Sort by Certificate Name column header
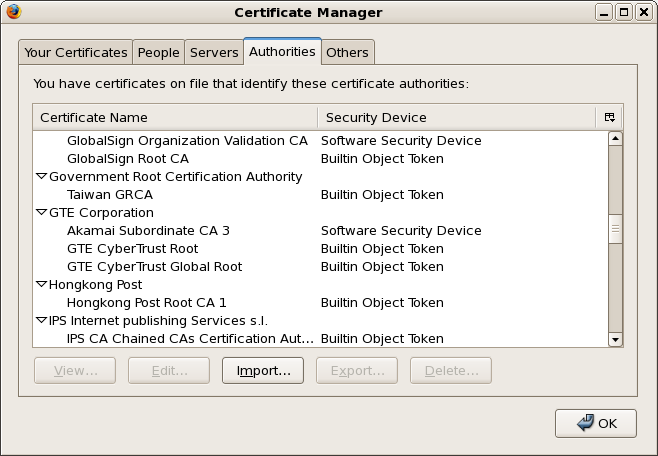This screenshot has height=456, width=658. point(175,117)
